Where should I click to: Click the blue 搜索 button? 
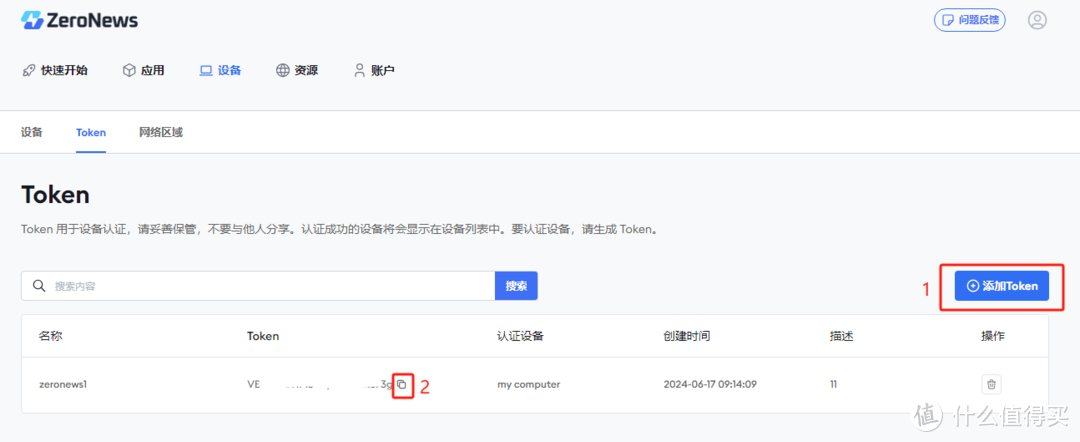[516, 286]
